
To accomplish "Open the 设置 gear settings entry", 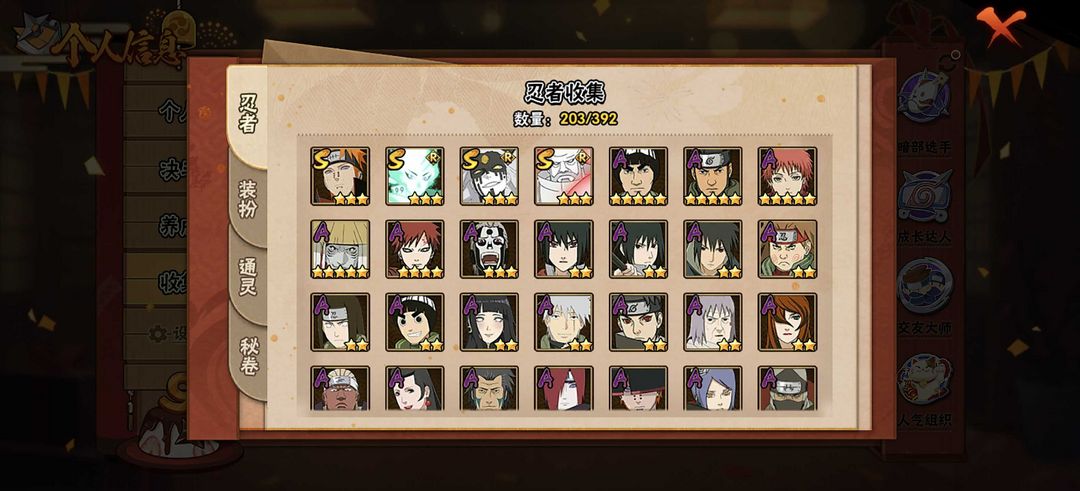I will [167, 334].
